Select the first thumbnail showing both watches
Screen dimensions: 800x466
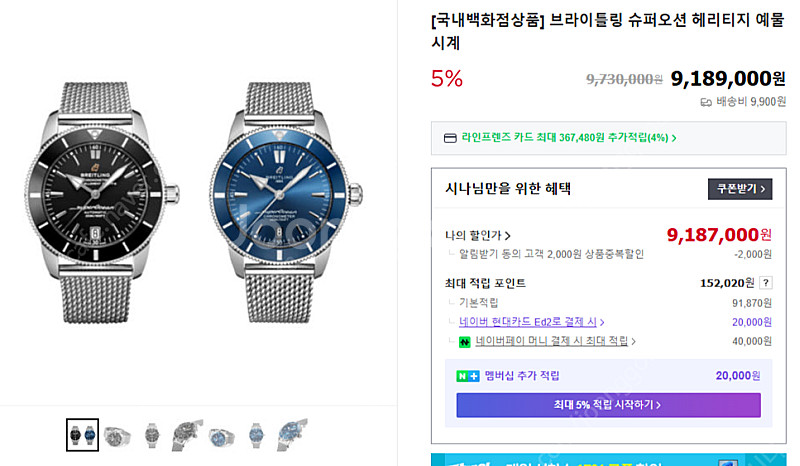tap(82, 435)
